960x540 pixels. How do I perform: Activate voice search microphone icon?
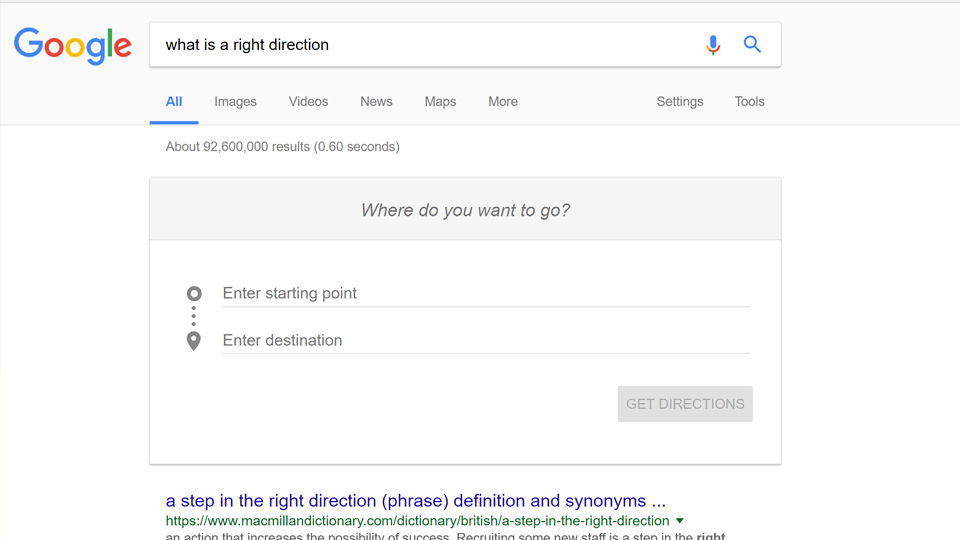[x=712, y=45]
